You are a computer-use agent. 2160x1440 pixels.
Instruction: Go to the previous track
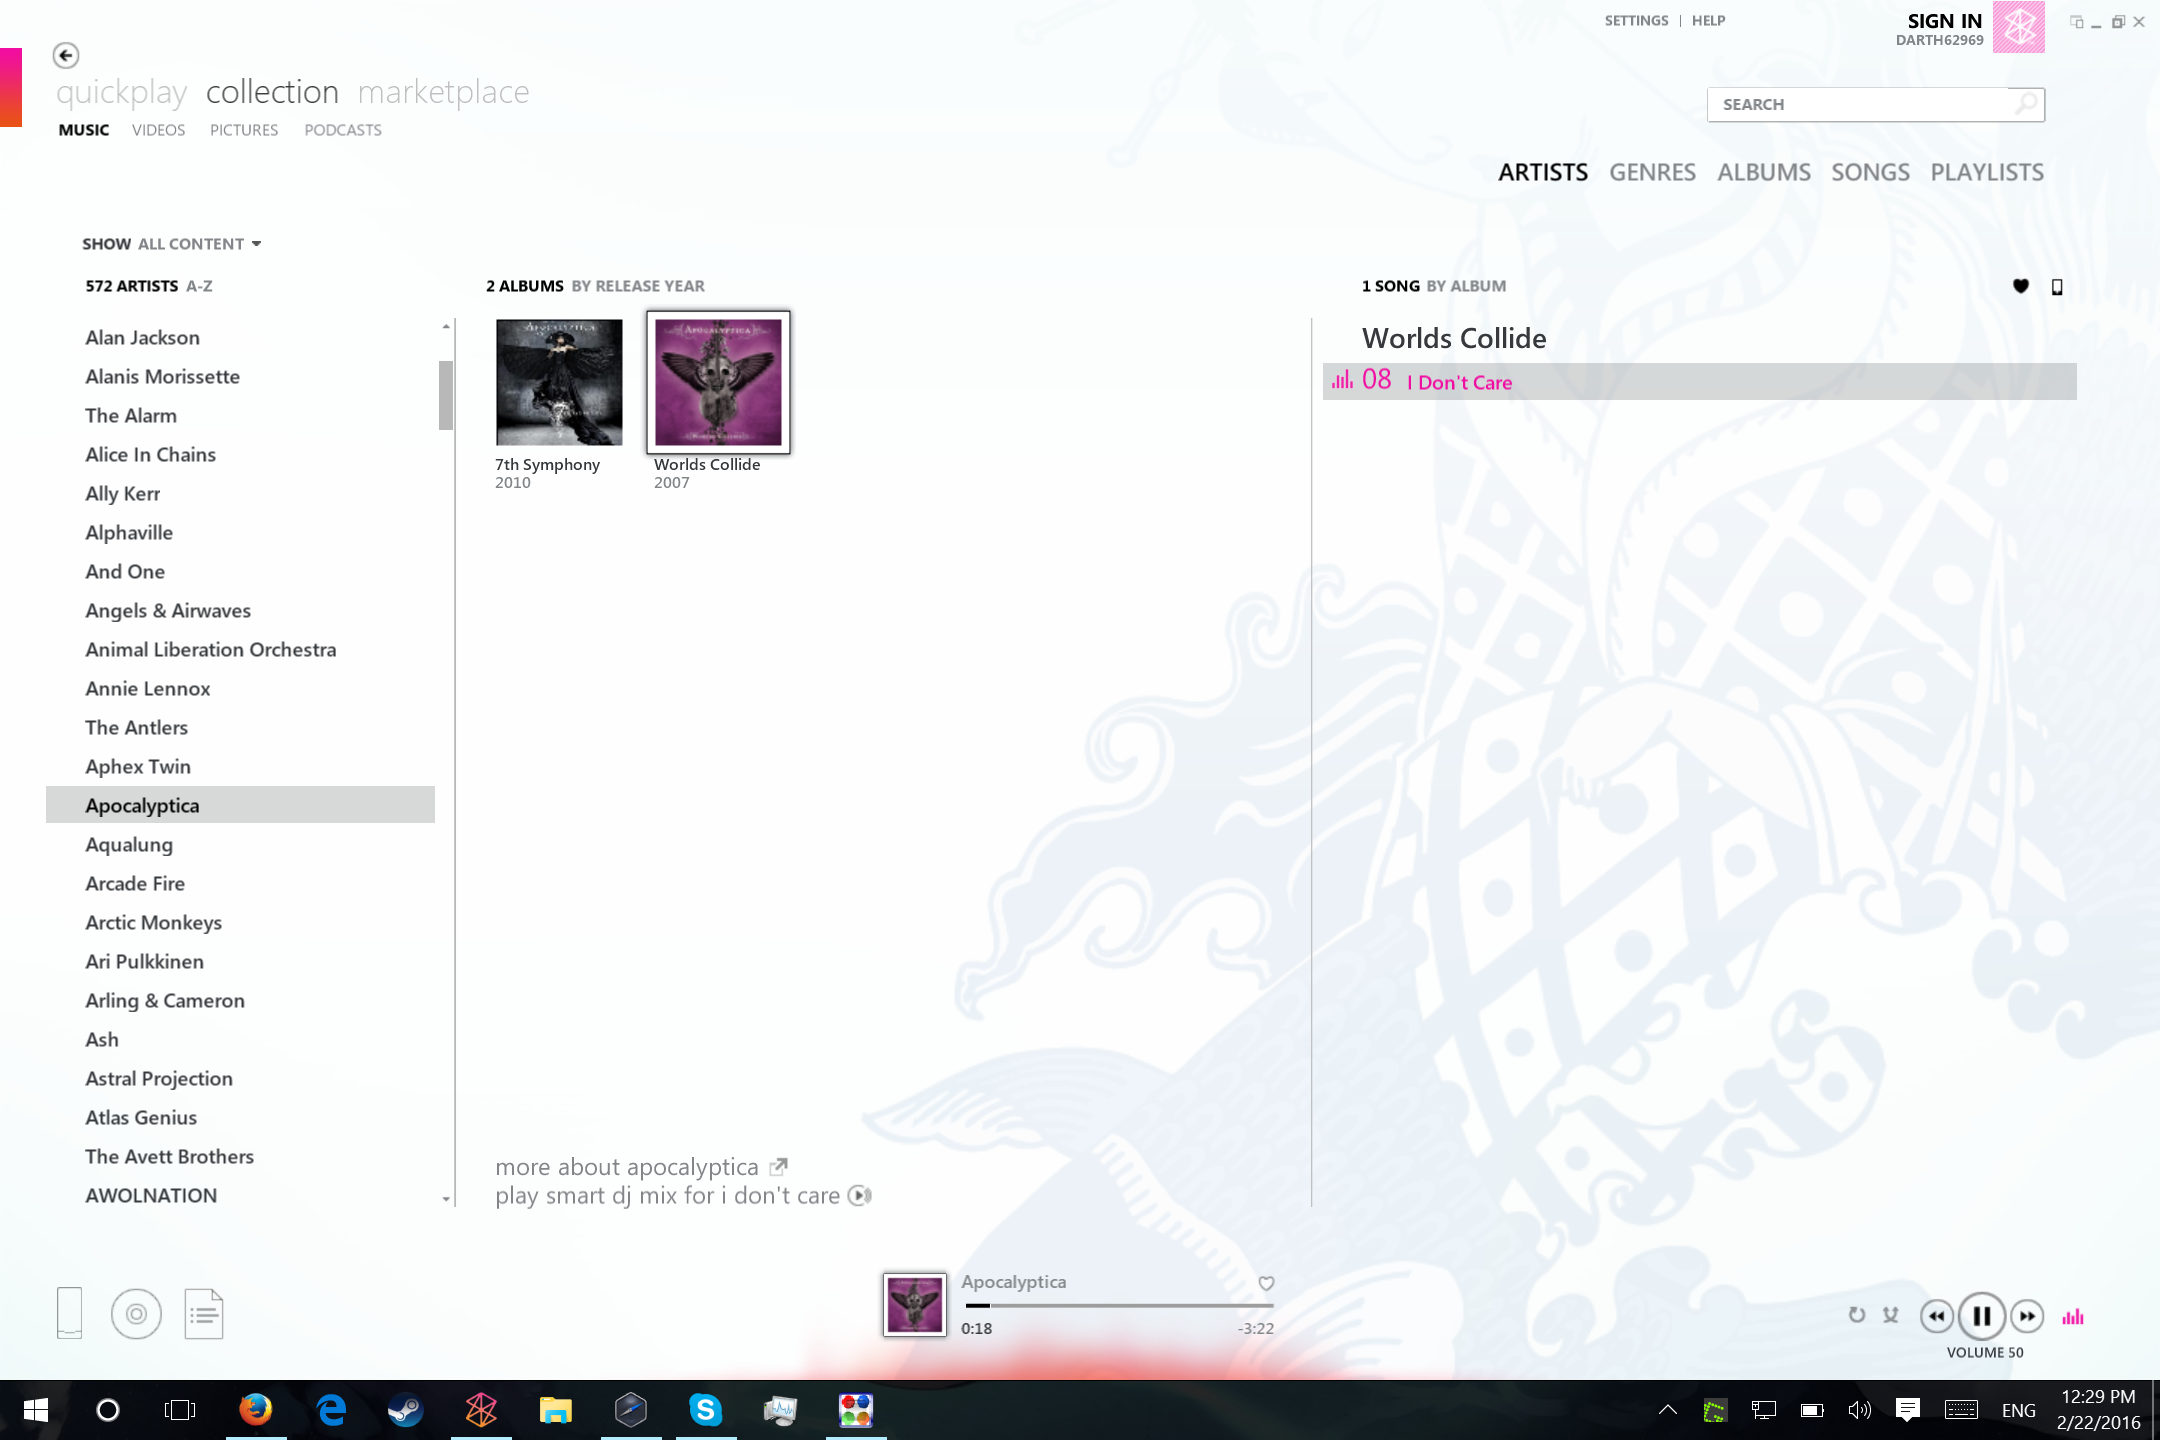click(1936, 1316)
